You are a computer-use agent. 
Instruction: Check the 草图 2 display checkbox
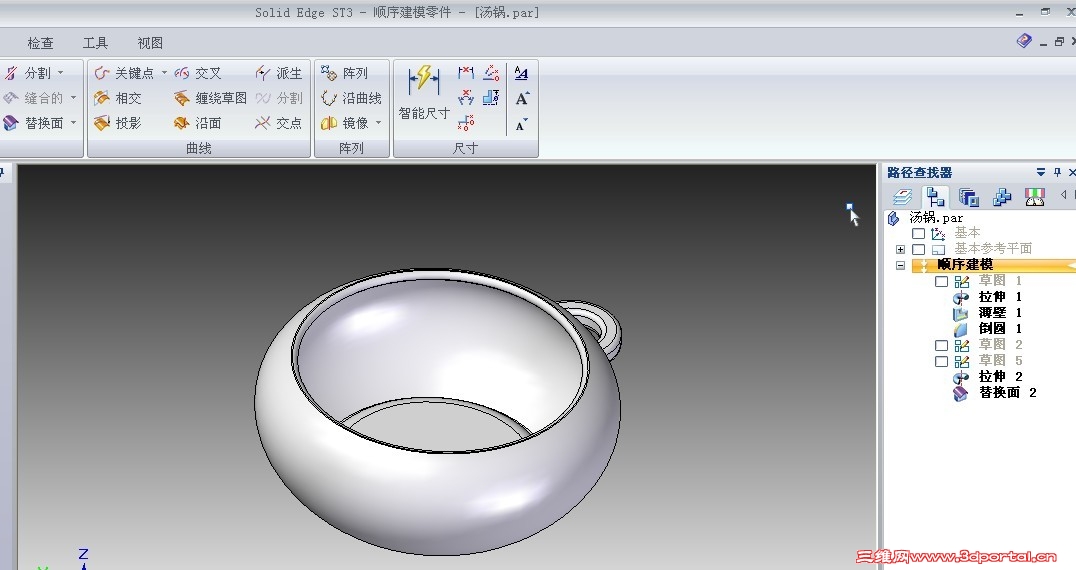(x=942, y=345)
